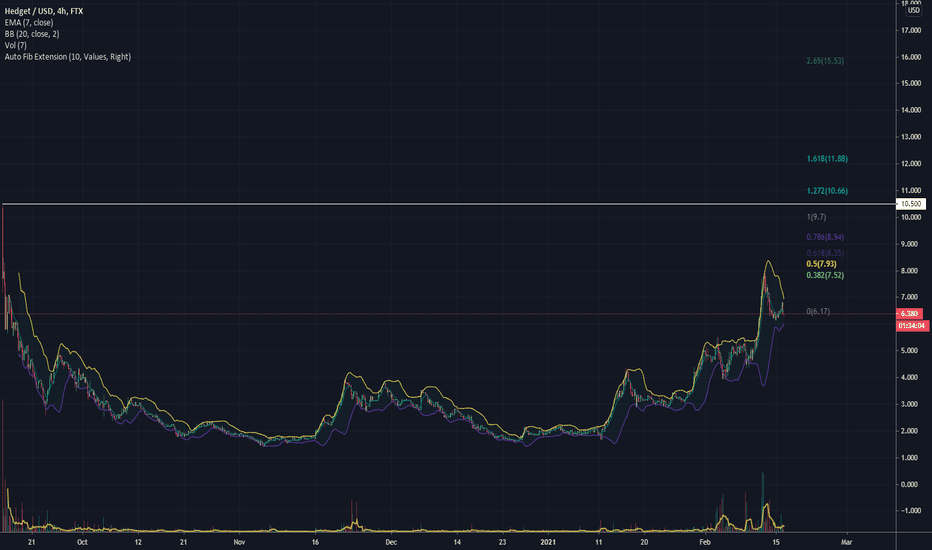Select the white horizontal line at 10.500
Viewport: 932px width, 550px height.
[x=449, y=204]
